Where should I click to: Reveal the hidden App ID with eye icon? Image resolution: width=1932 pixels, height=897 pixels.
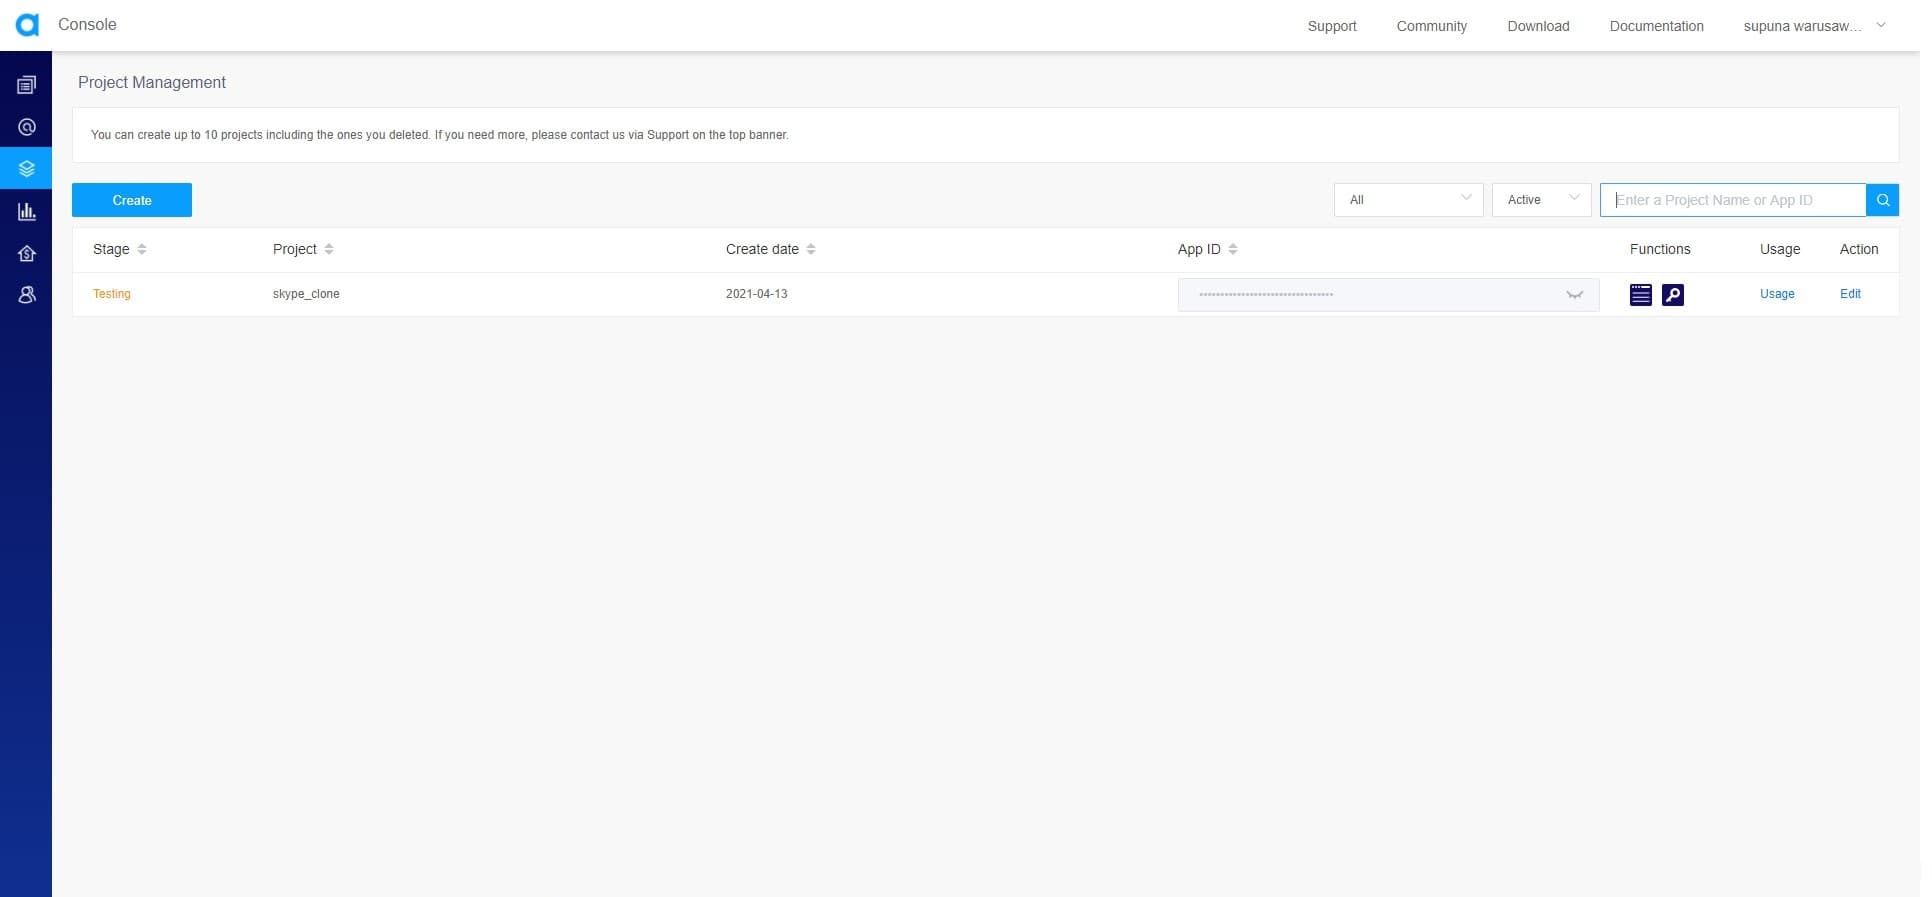[1574, 295]
